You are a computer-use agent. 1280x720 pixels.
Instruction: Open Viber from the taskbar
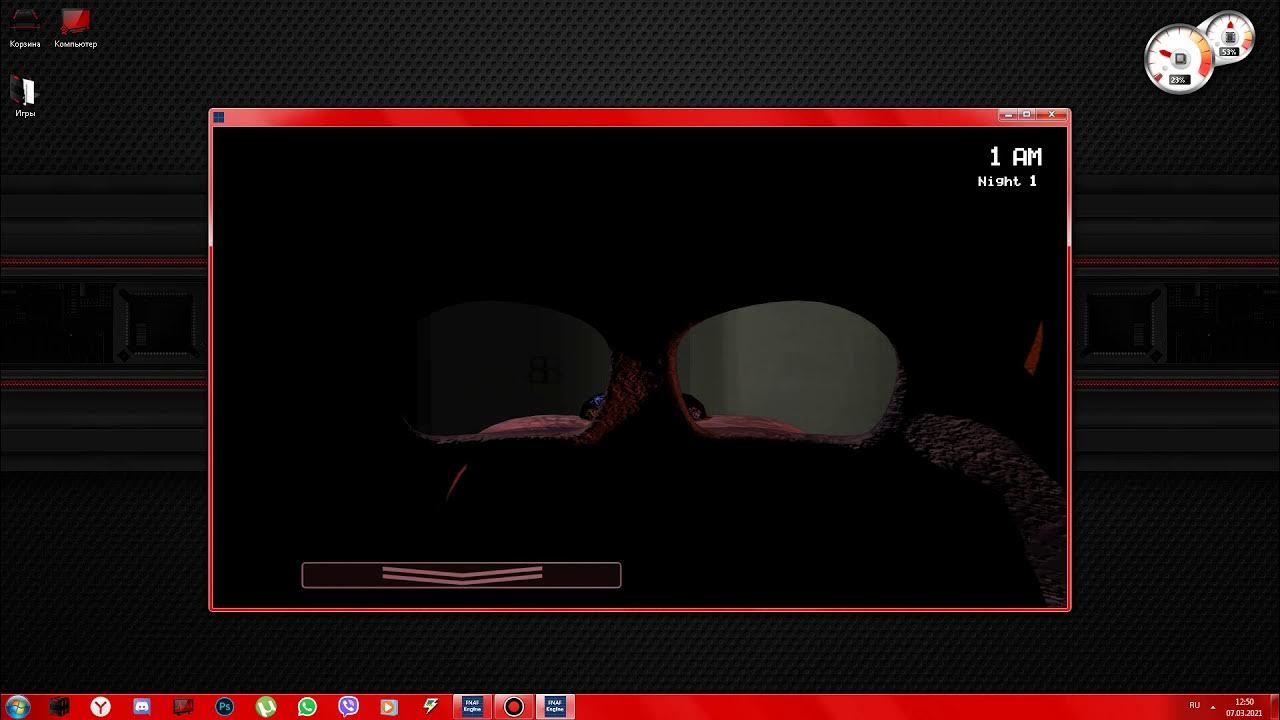348,707
